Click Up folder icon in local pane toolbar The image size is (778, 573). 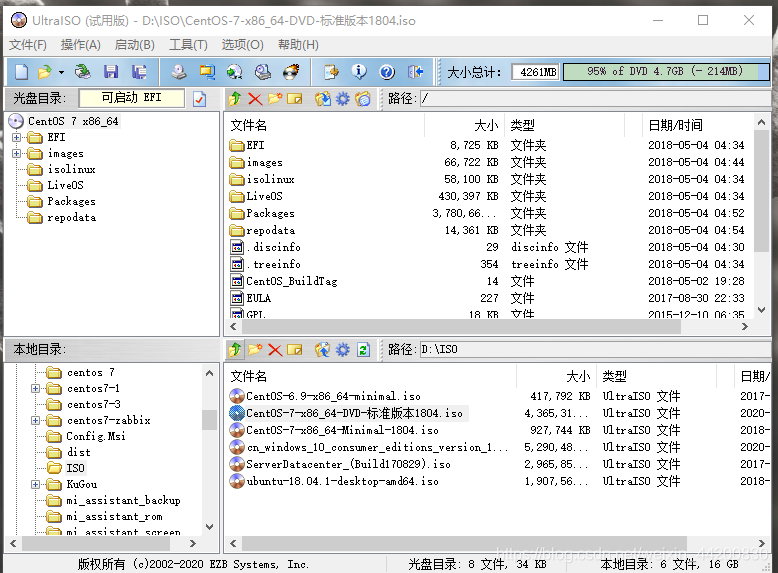(x=235, y=350)
